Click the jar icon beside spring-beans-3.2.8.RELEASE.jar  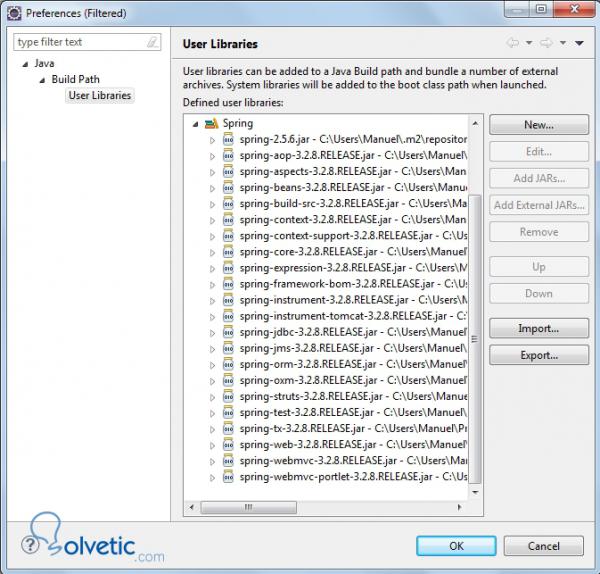coord(228,188)
